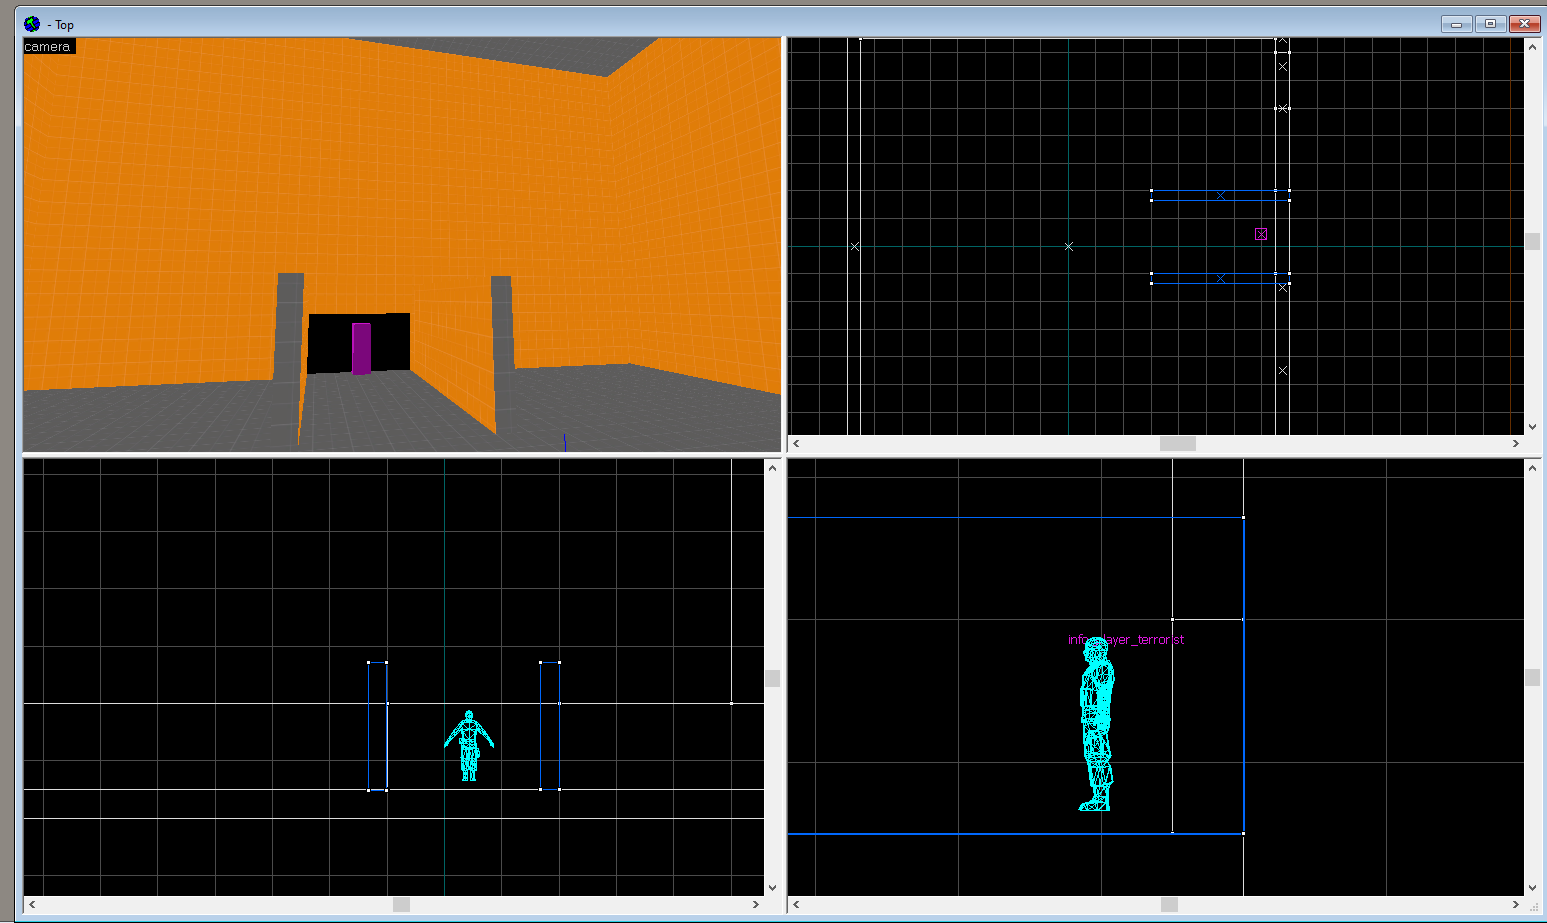Open the camera viewport label menu
This screenshot has height=923, width=1547.
(48, 47)
